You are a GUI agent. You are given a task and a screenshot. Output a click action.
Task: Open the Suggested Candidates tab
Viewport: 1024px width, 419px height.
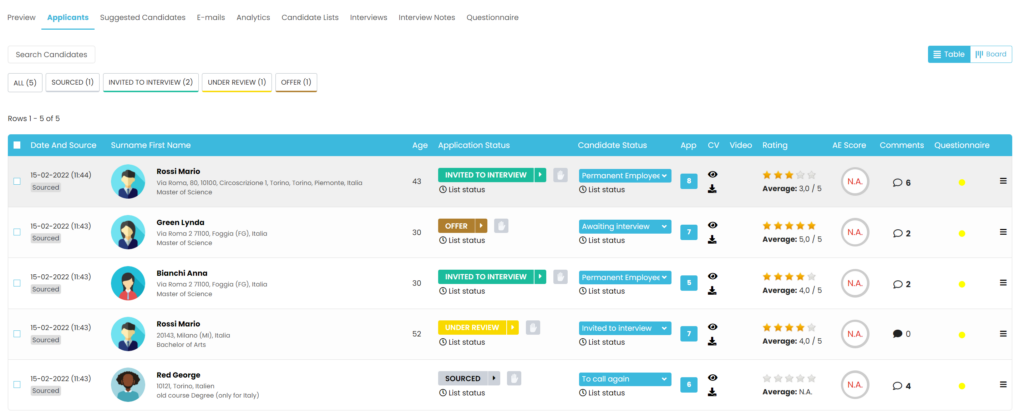pyautogui.click(x=142, y=18)
